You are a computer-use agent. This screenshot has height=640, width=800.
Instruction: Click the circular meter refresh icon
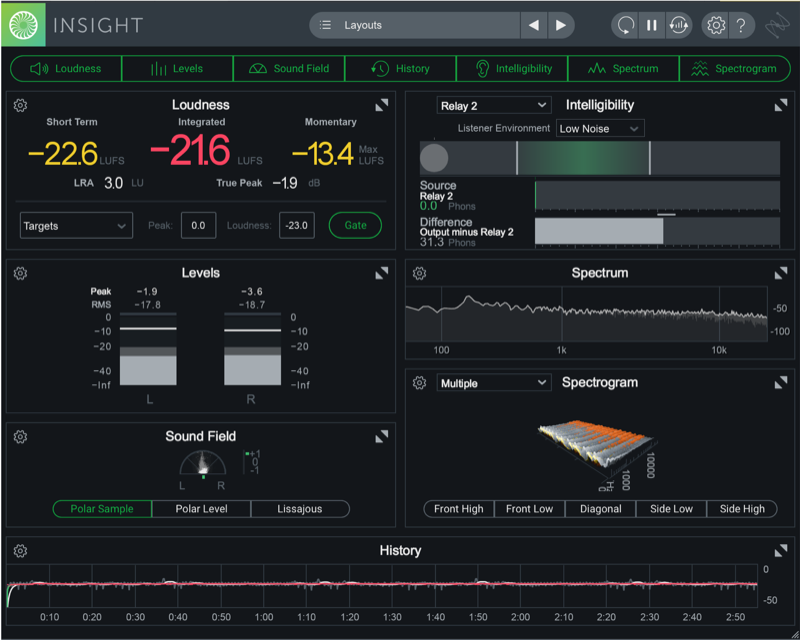[679, 25]
